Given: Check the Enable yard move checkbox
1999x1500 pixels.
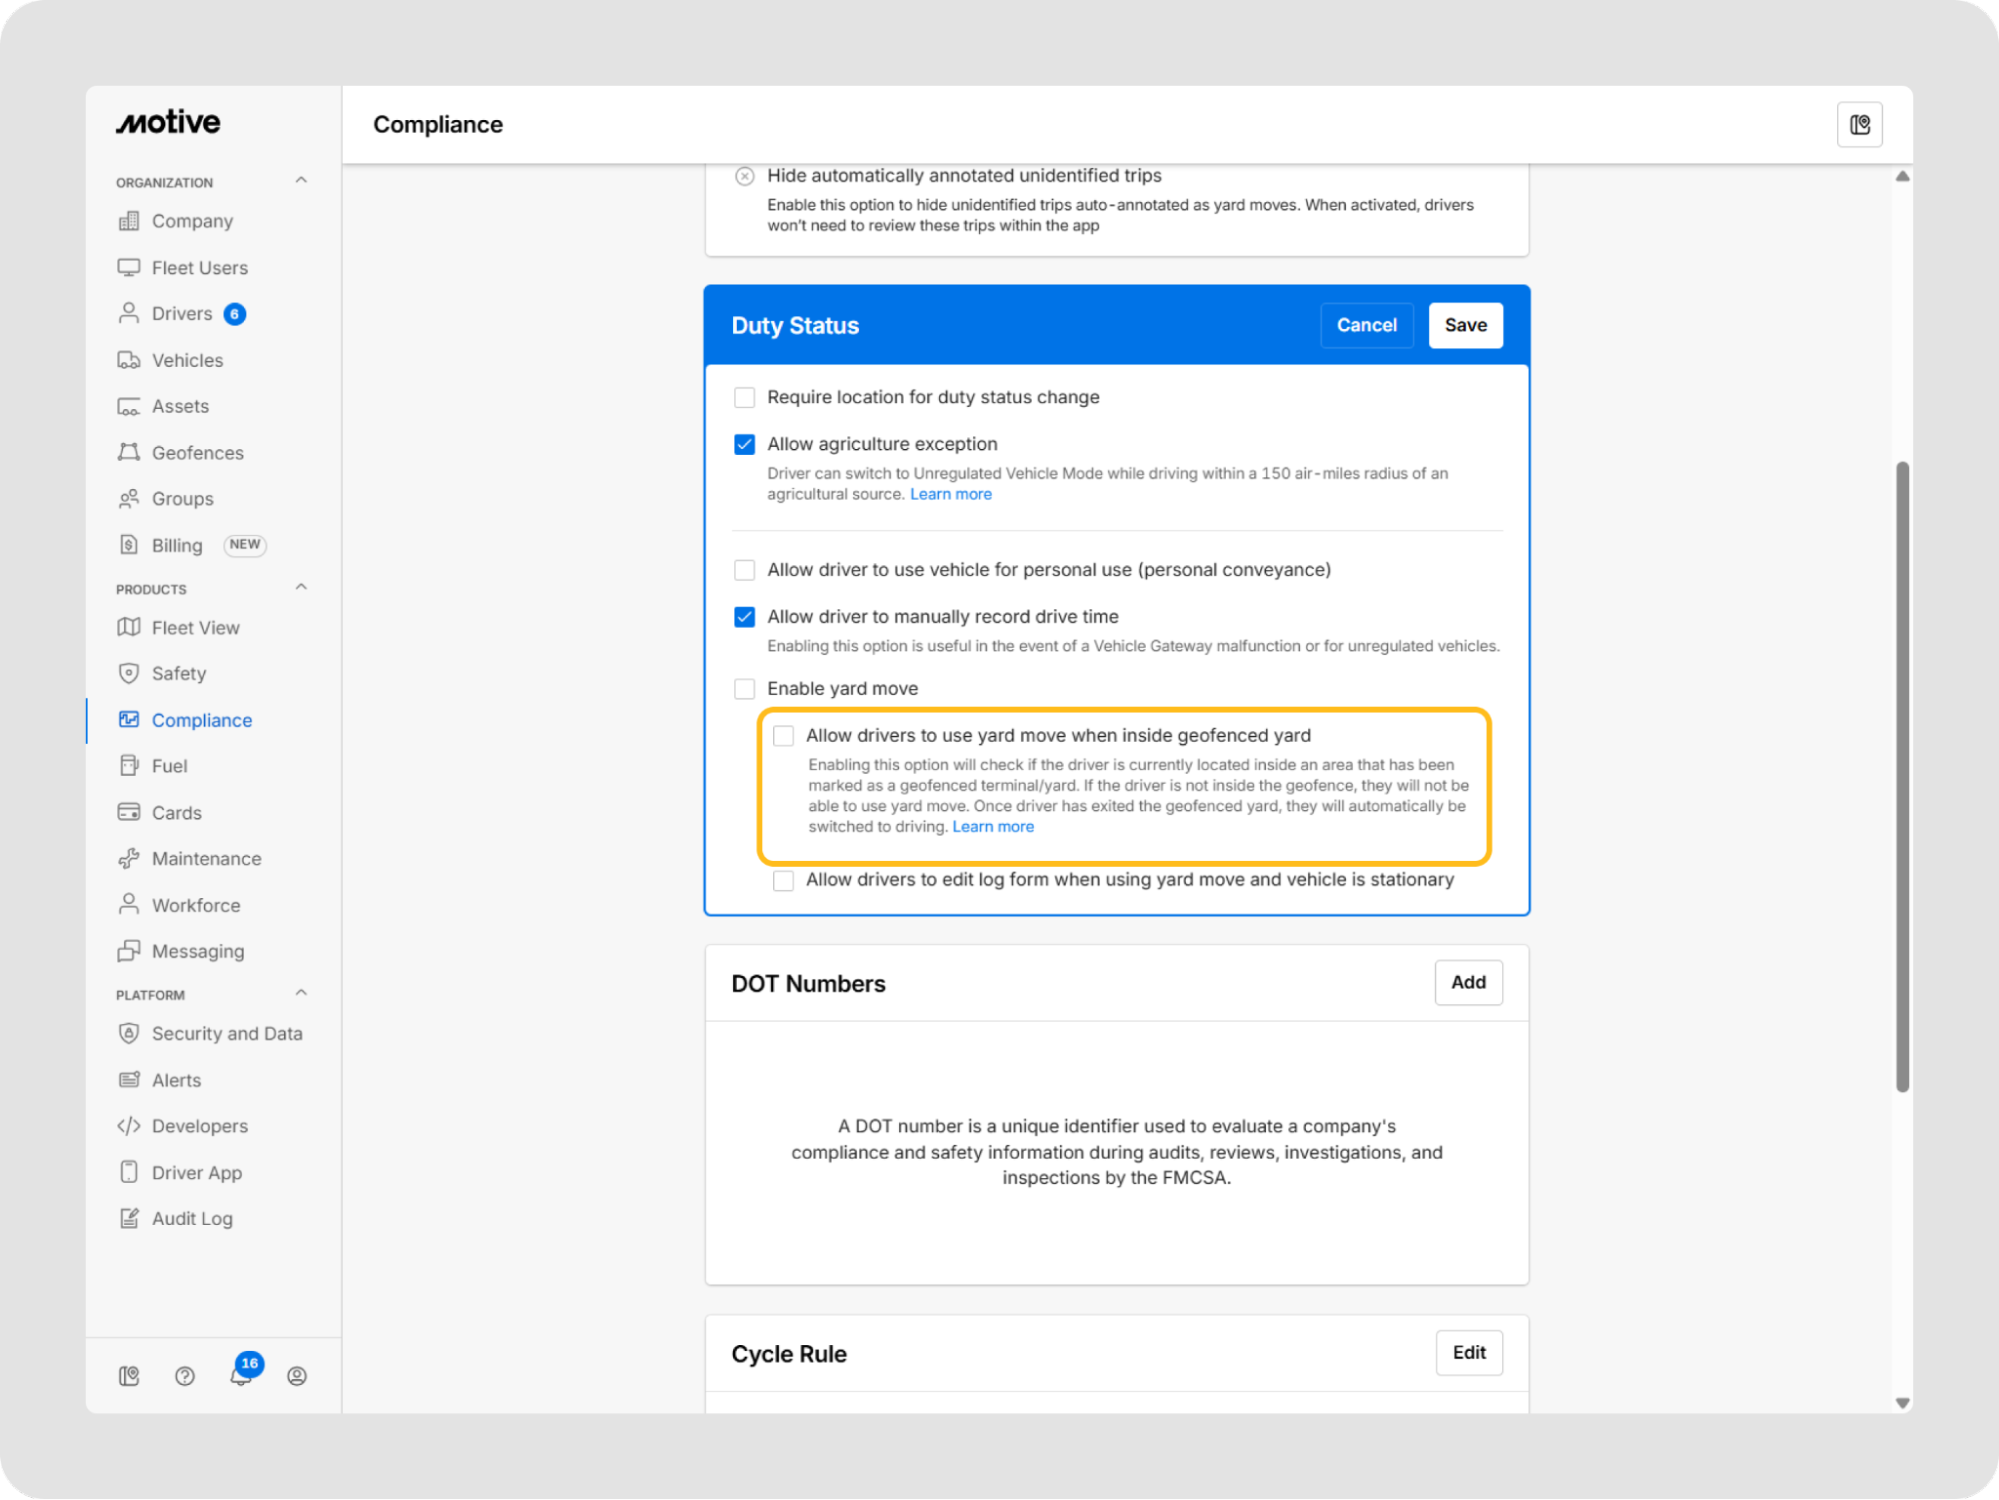Looking at the screenshot, I should point(744,689).
